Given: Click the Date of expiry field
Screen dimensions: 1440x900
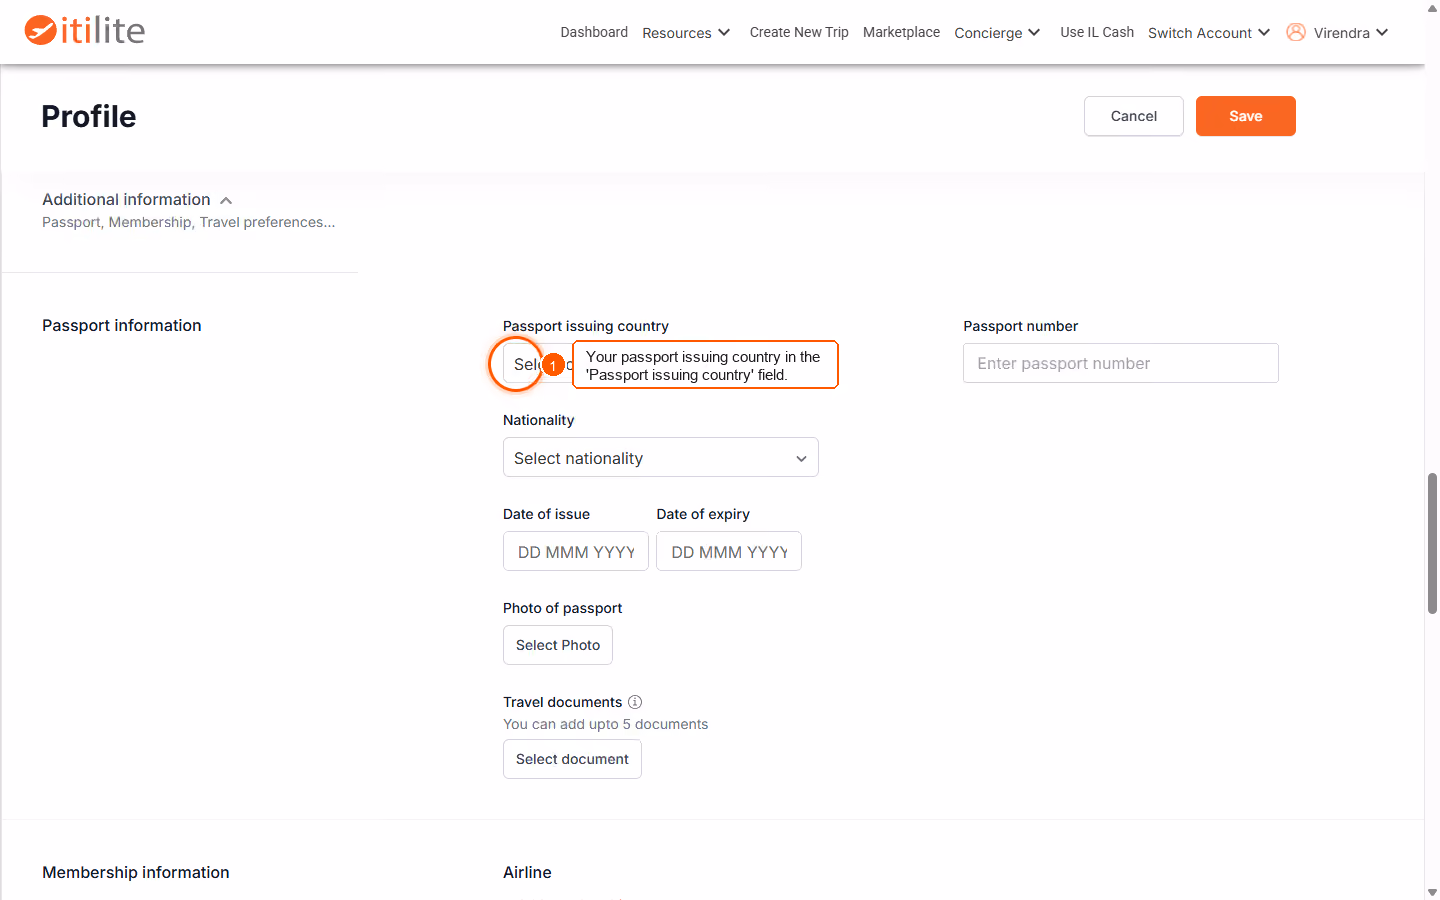Looking at the screenshot, I should [x=729, y=551].
